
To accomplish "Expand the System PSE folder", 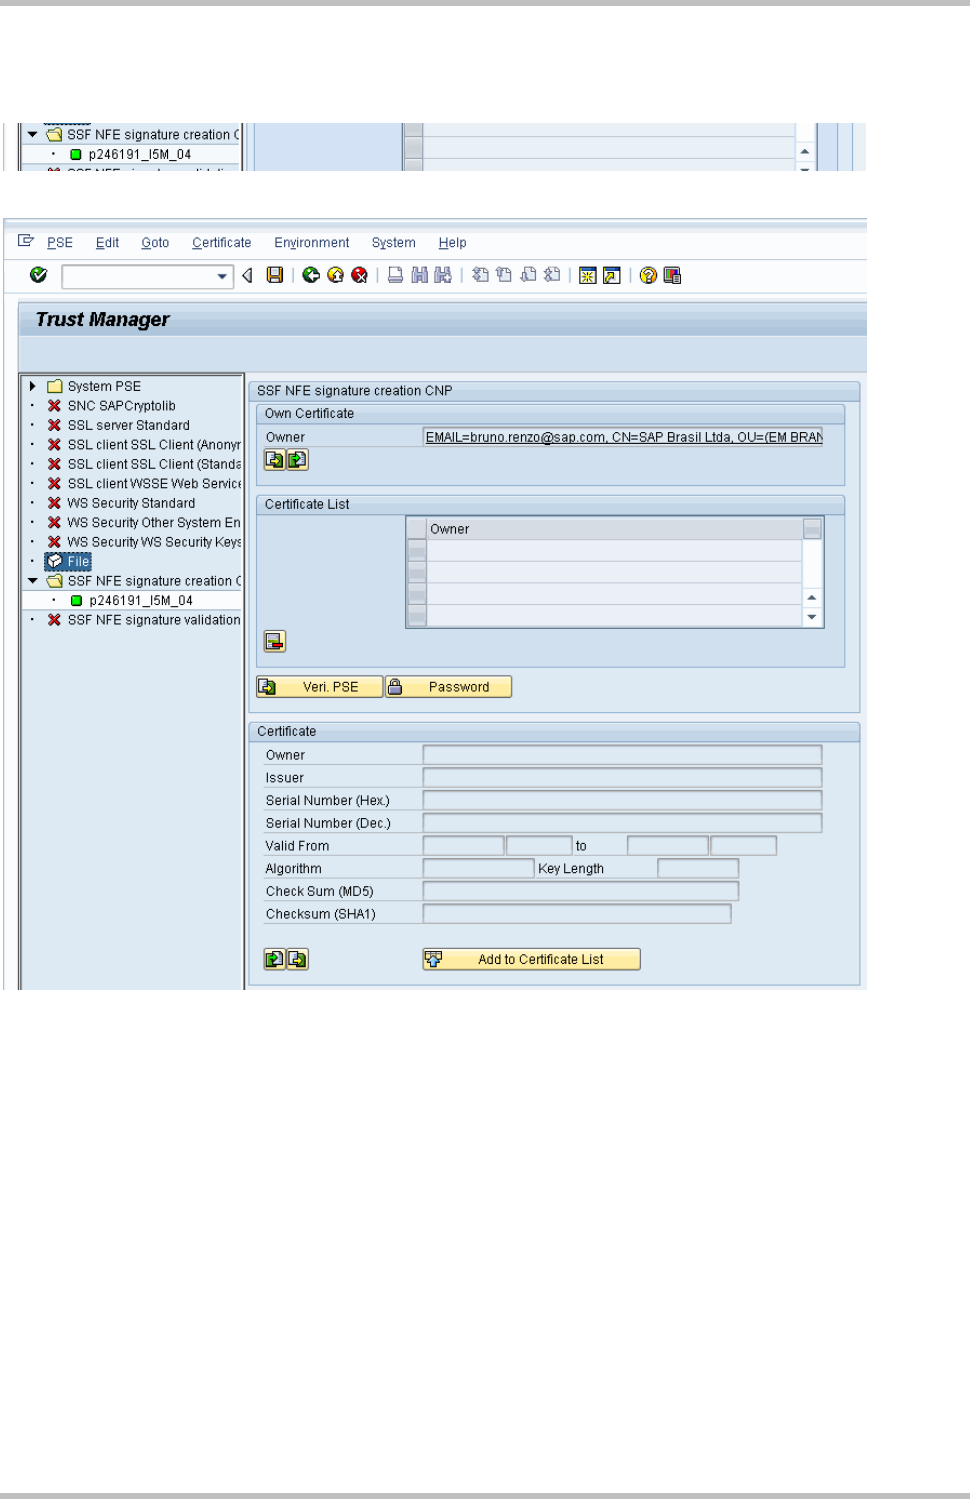I will click(32, 386).
